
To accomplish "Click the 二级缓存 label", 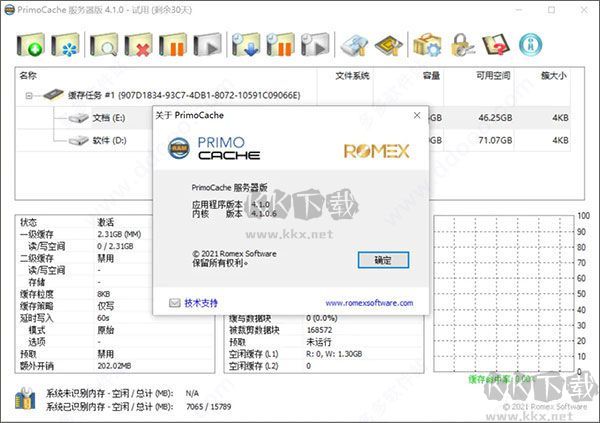I will click(x=37, y=258).
